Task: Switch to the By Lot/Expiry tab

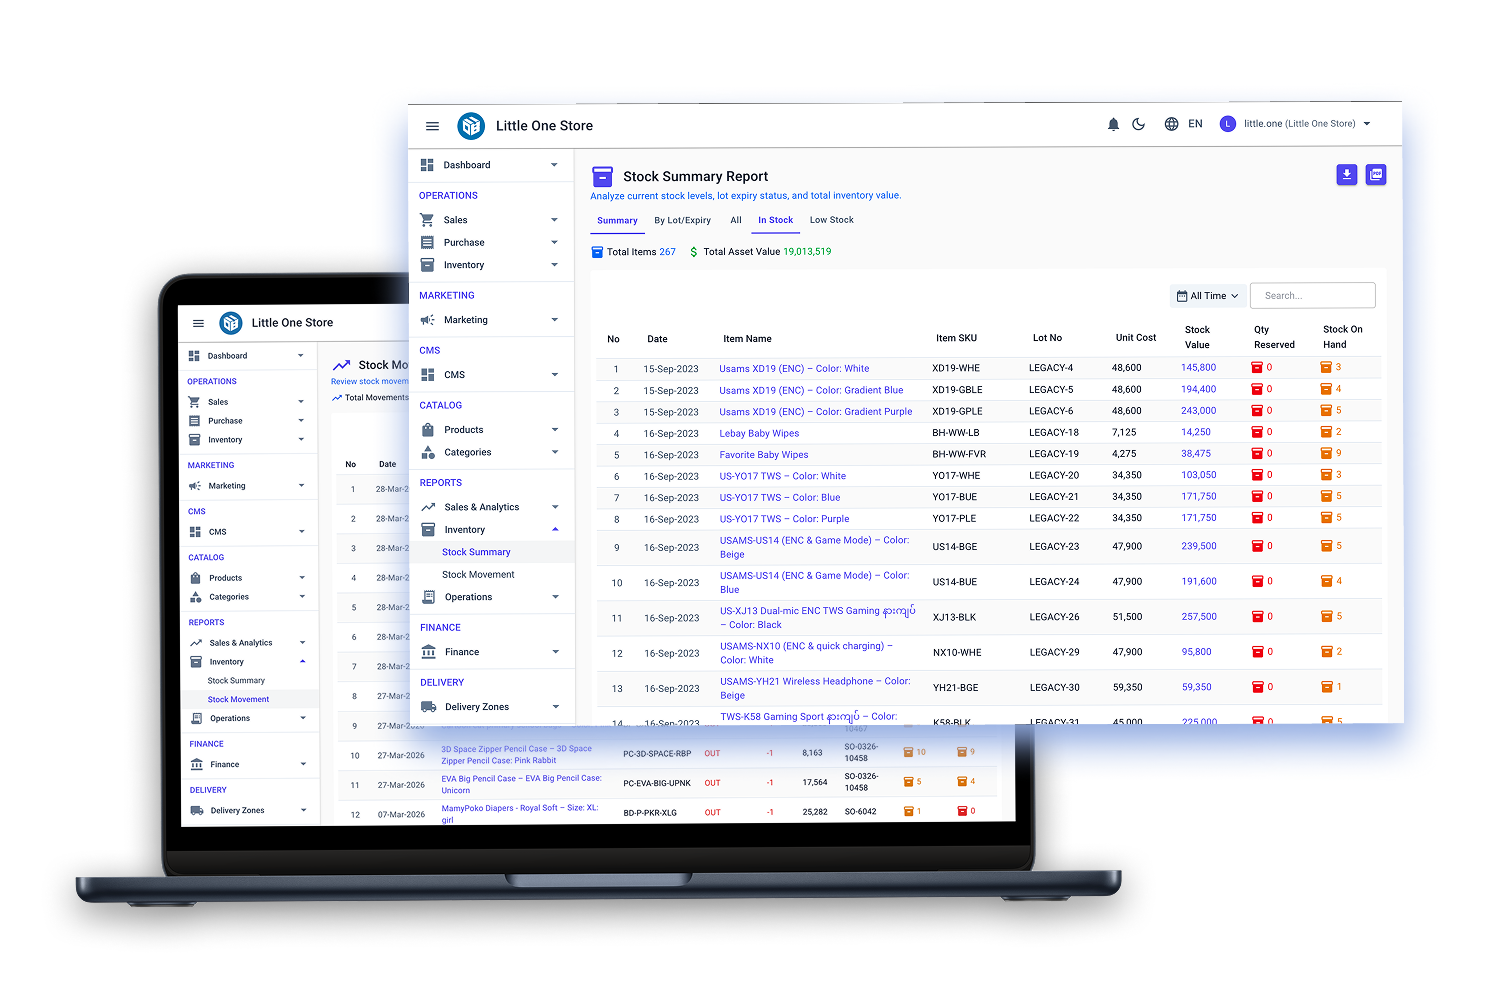Action: pyautogui.click(x=683, y=220)
